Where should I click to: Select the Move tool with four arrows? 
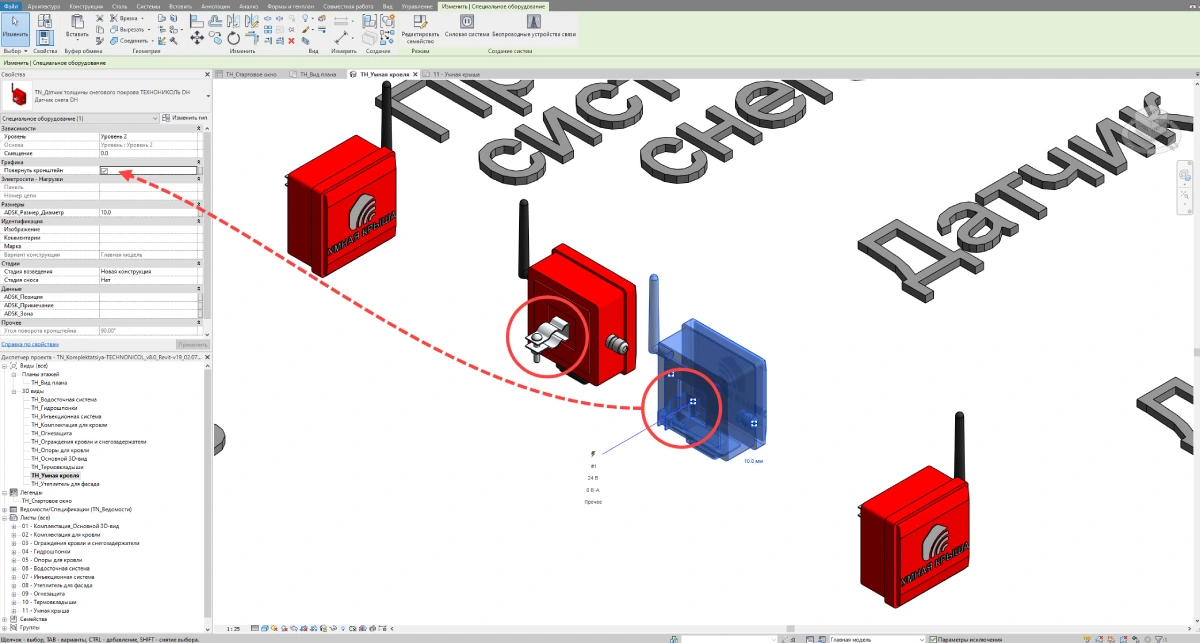tap(196, 37)
